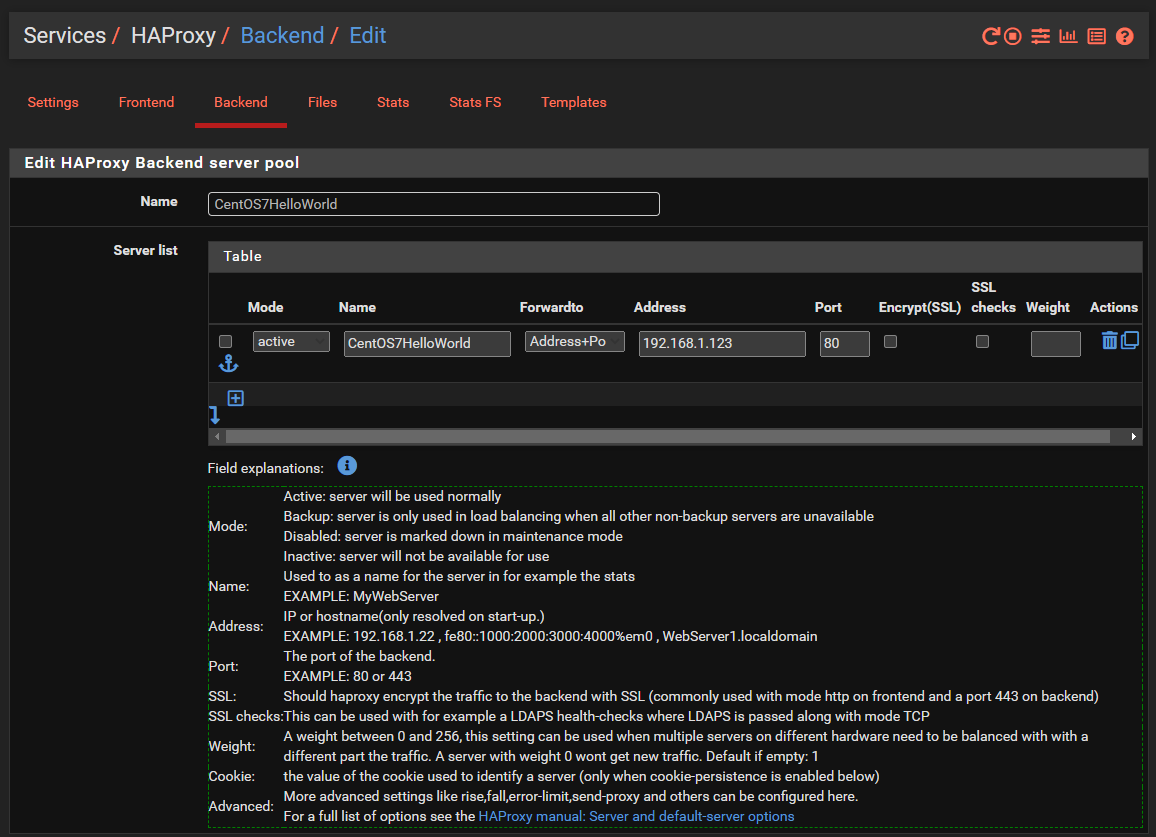
Task: Open the Forwardto Address+Port dropdown
Action: (574, 341)
